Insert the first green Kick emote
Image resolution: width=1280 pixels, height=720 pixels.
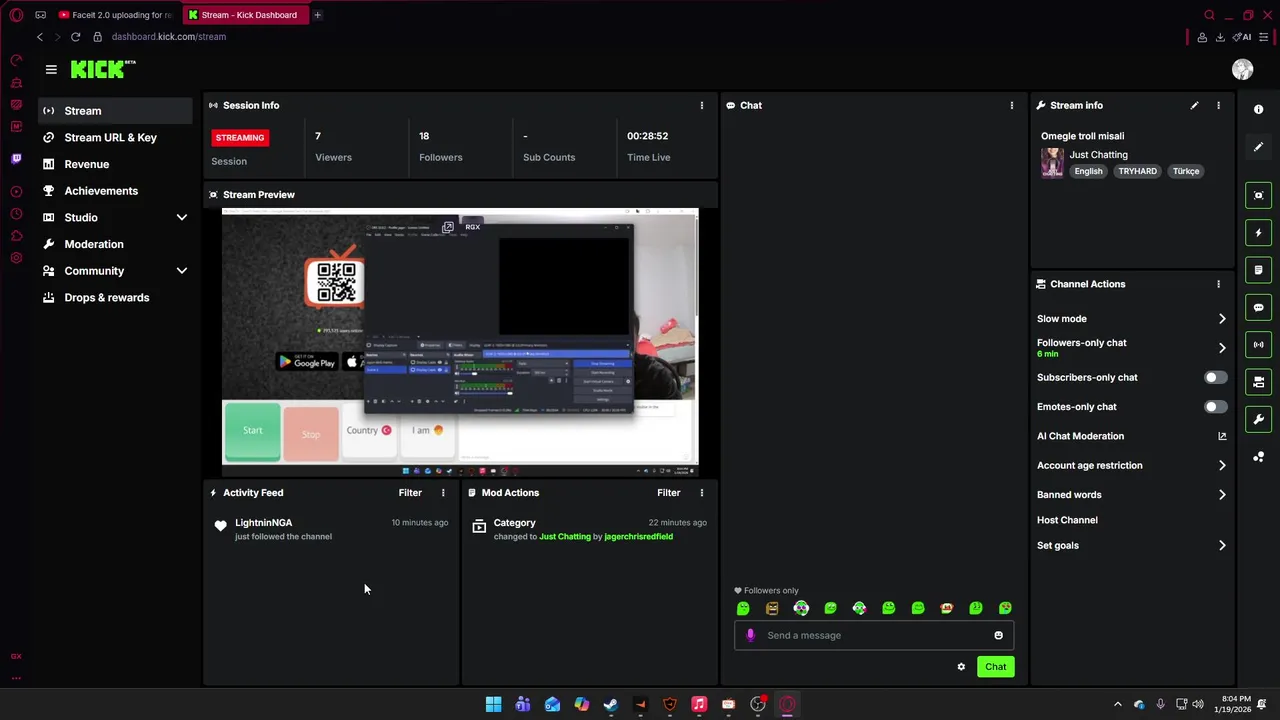[x=743, y=608]
